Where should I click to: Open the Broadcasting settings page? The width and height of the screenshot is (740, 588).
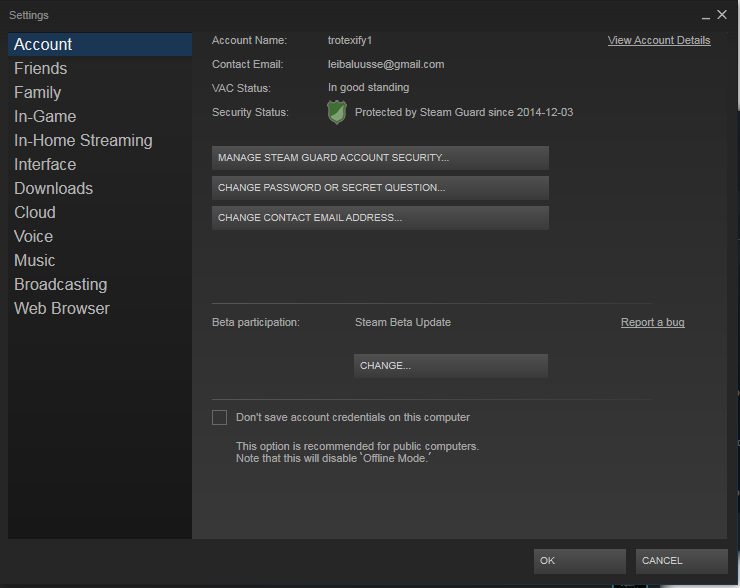click(100, 285)
